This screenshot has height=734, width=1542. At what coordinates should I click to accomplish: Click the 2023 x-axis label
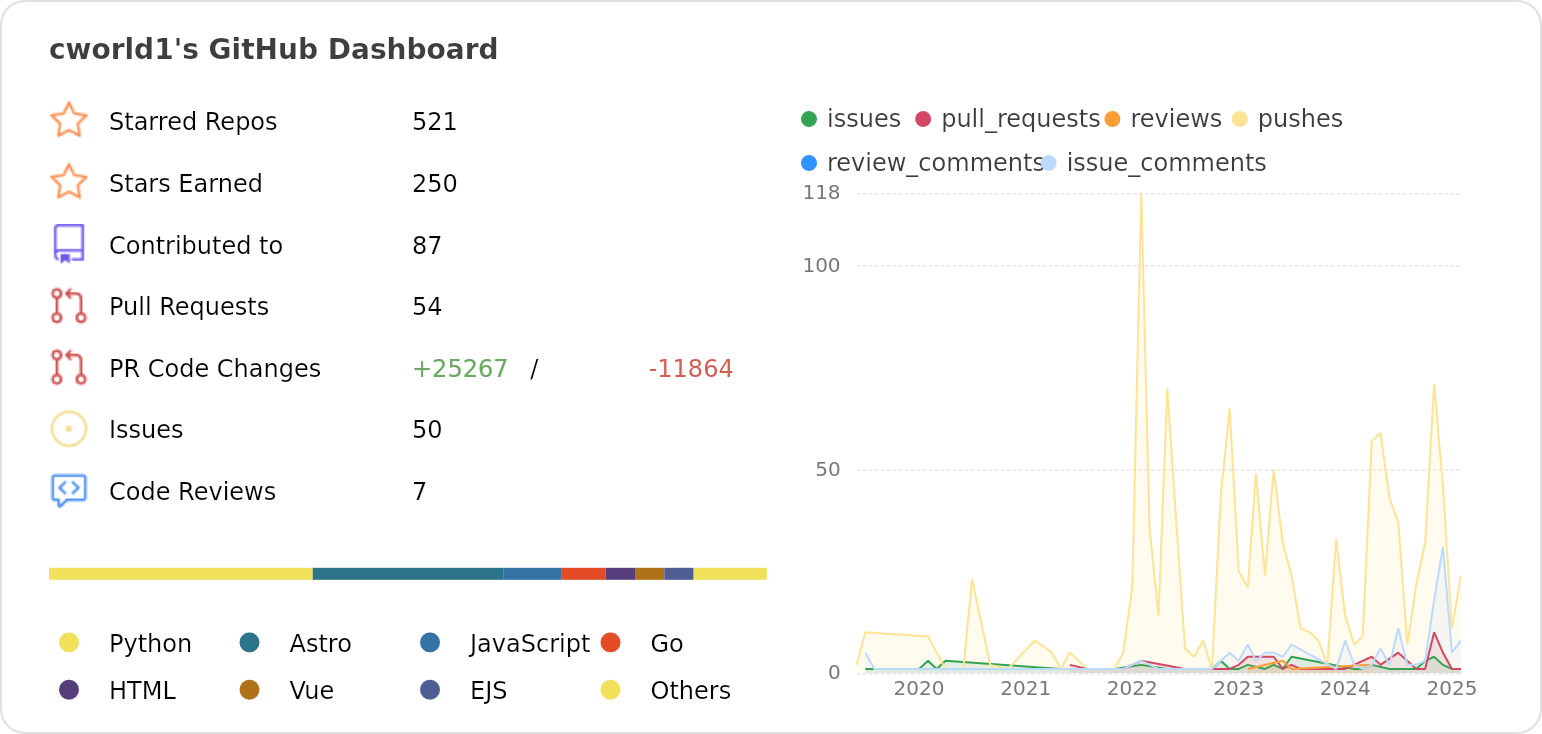[1238, 688]
